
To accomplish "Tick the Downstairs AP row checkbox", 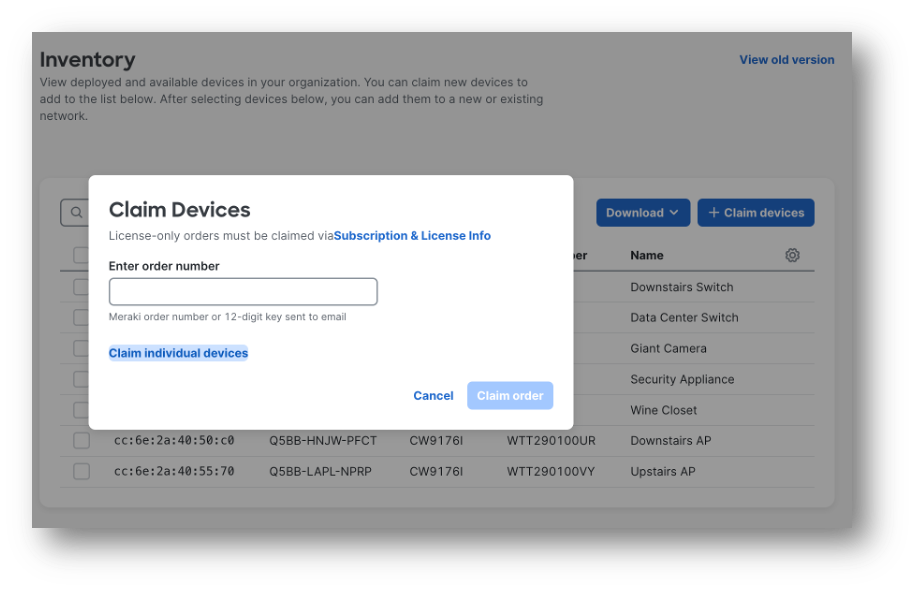I will (x=82, y=440).
